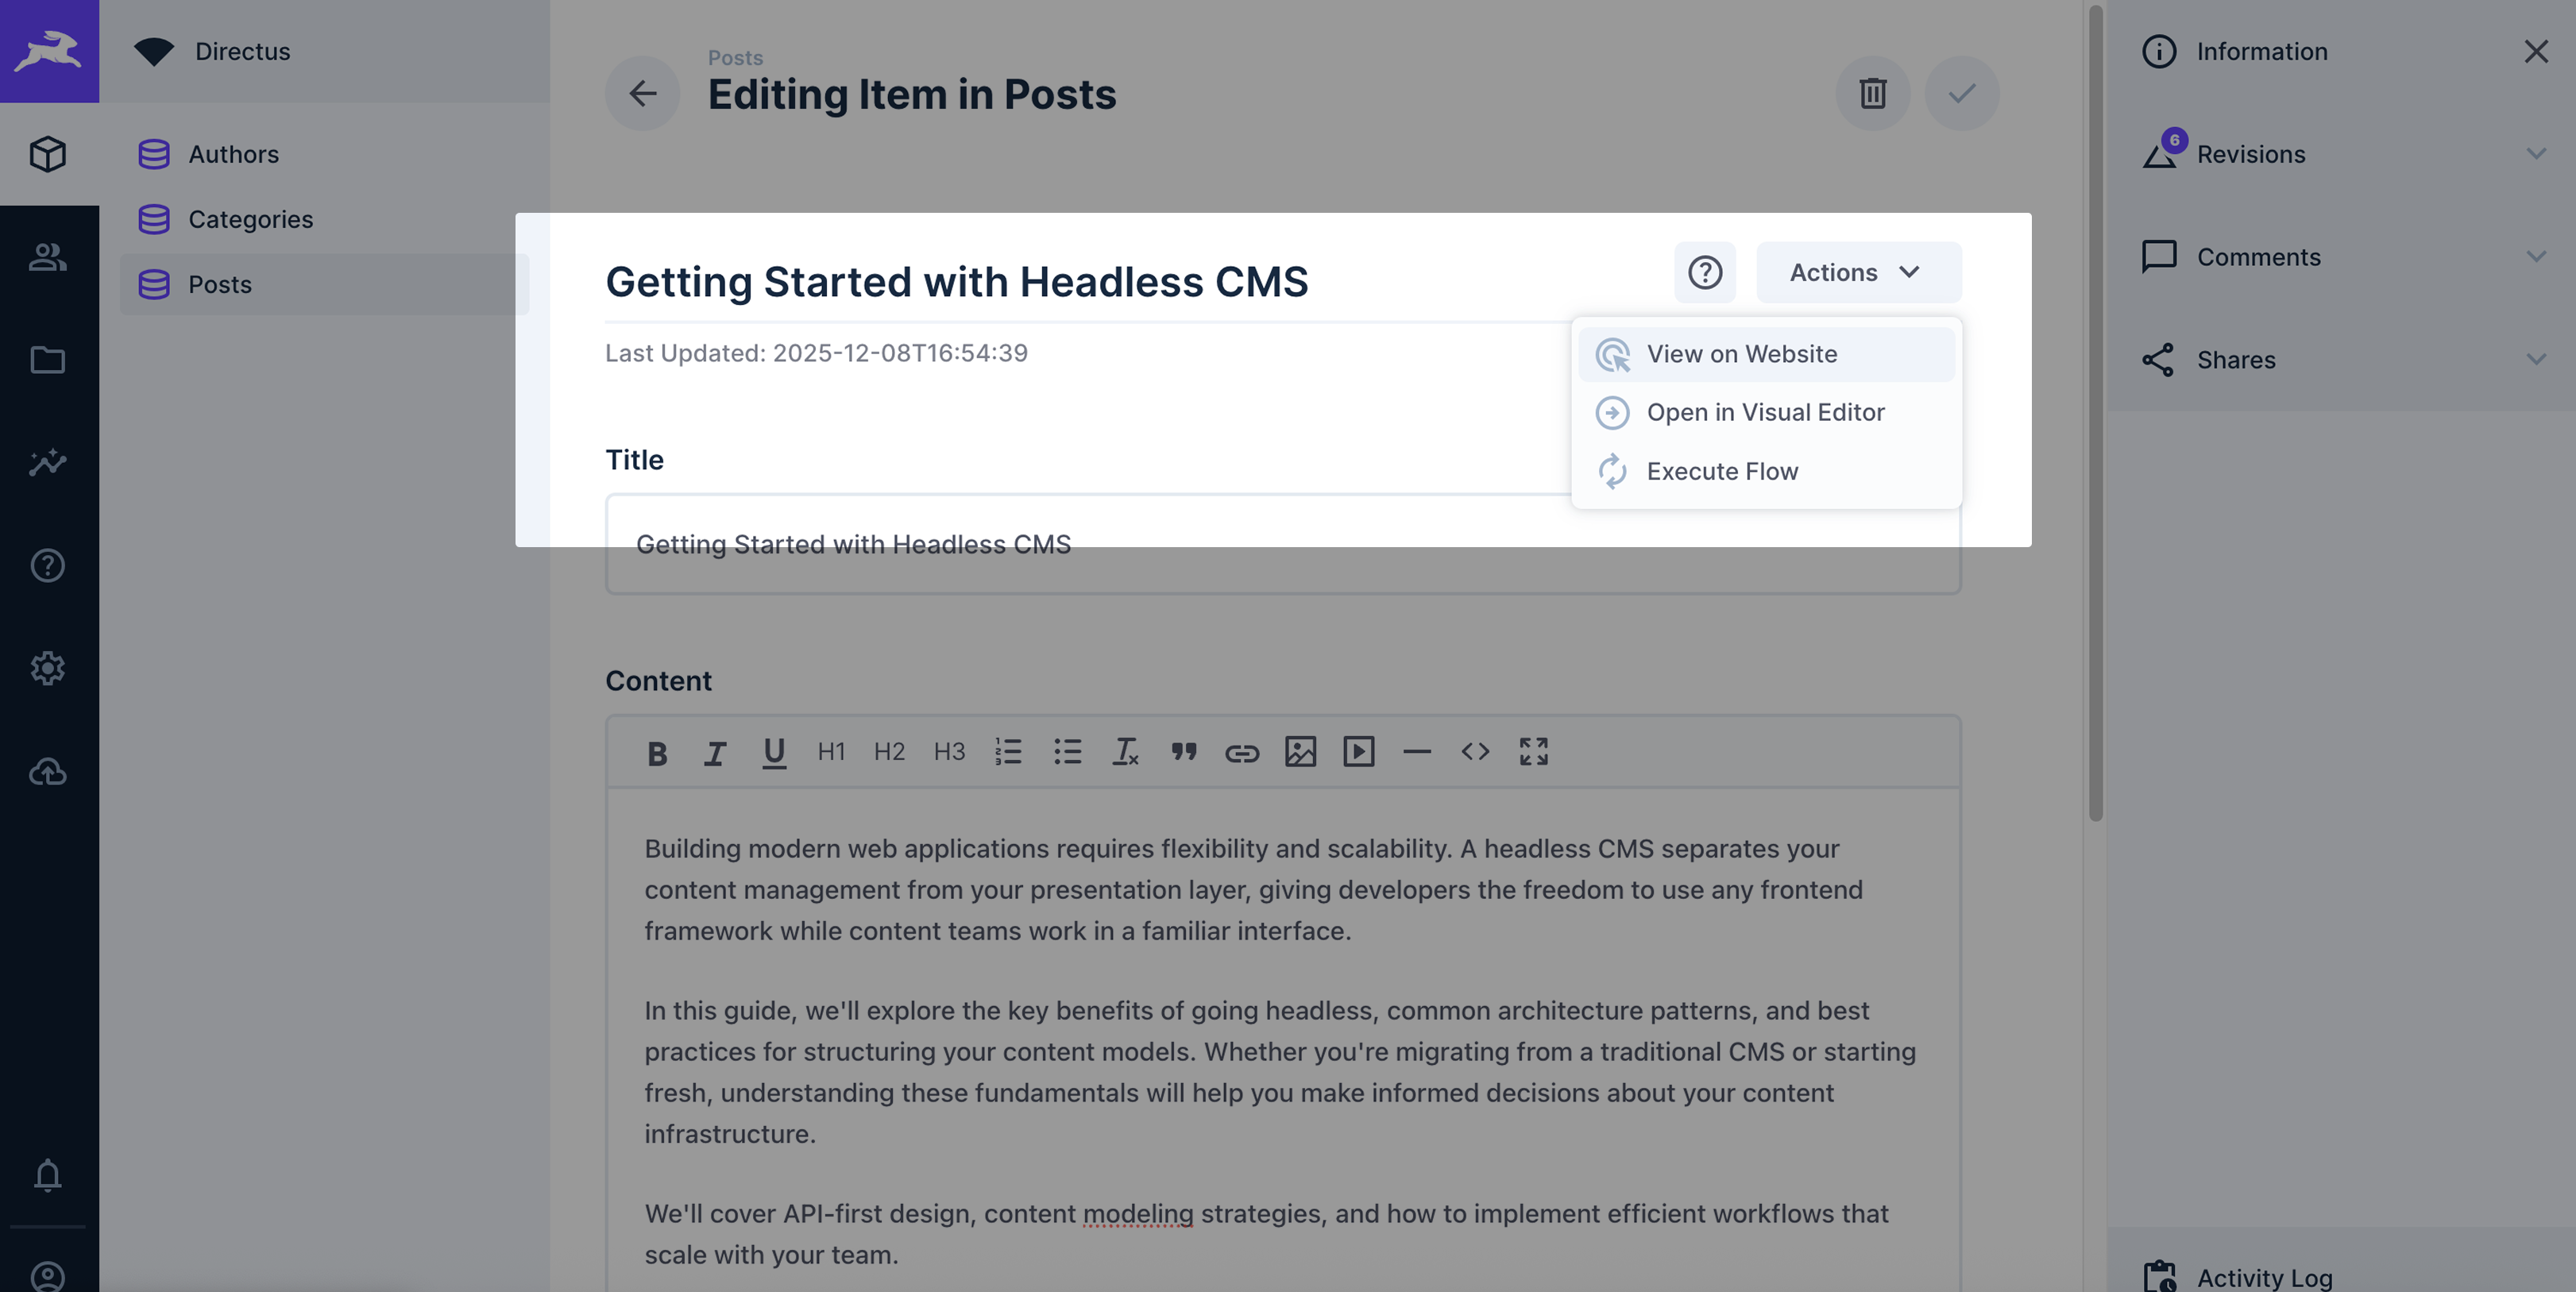Open the code view in the editor
The image size is (2576, 1292).
click(x=1475, y=752)
